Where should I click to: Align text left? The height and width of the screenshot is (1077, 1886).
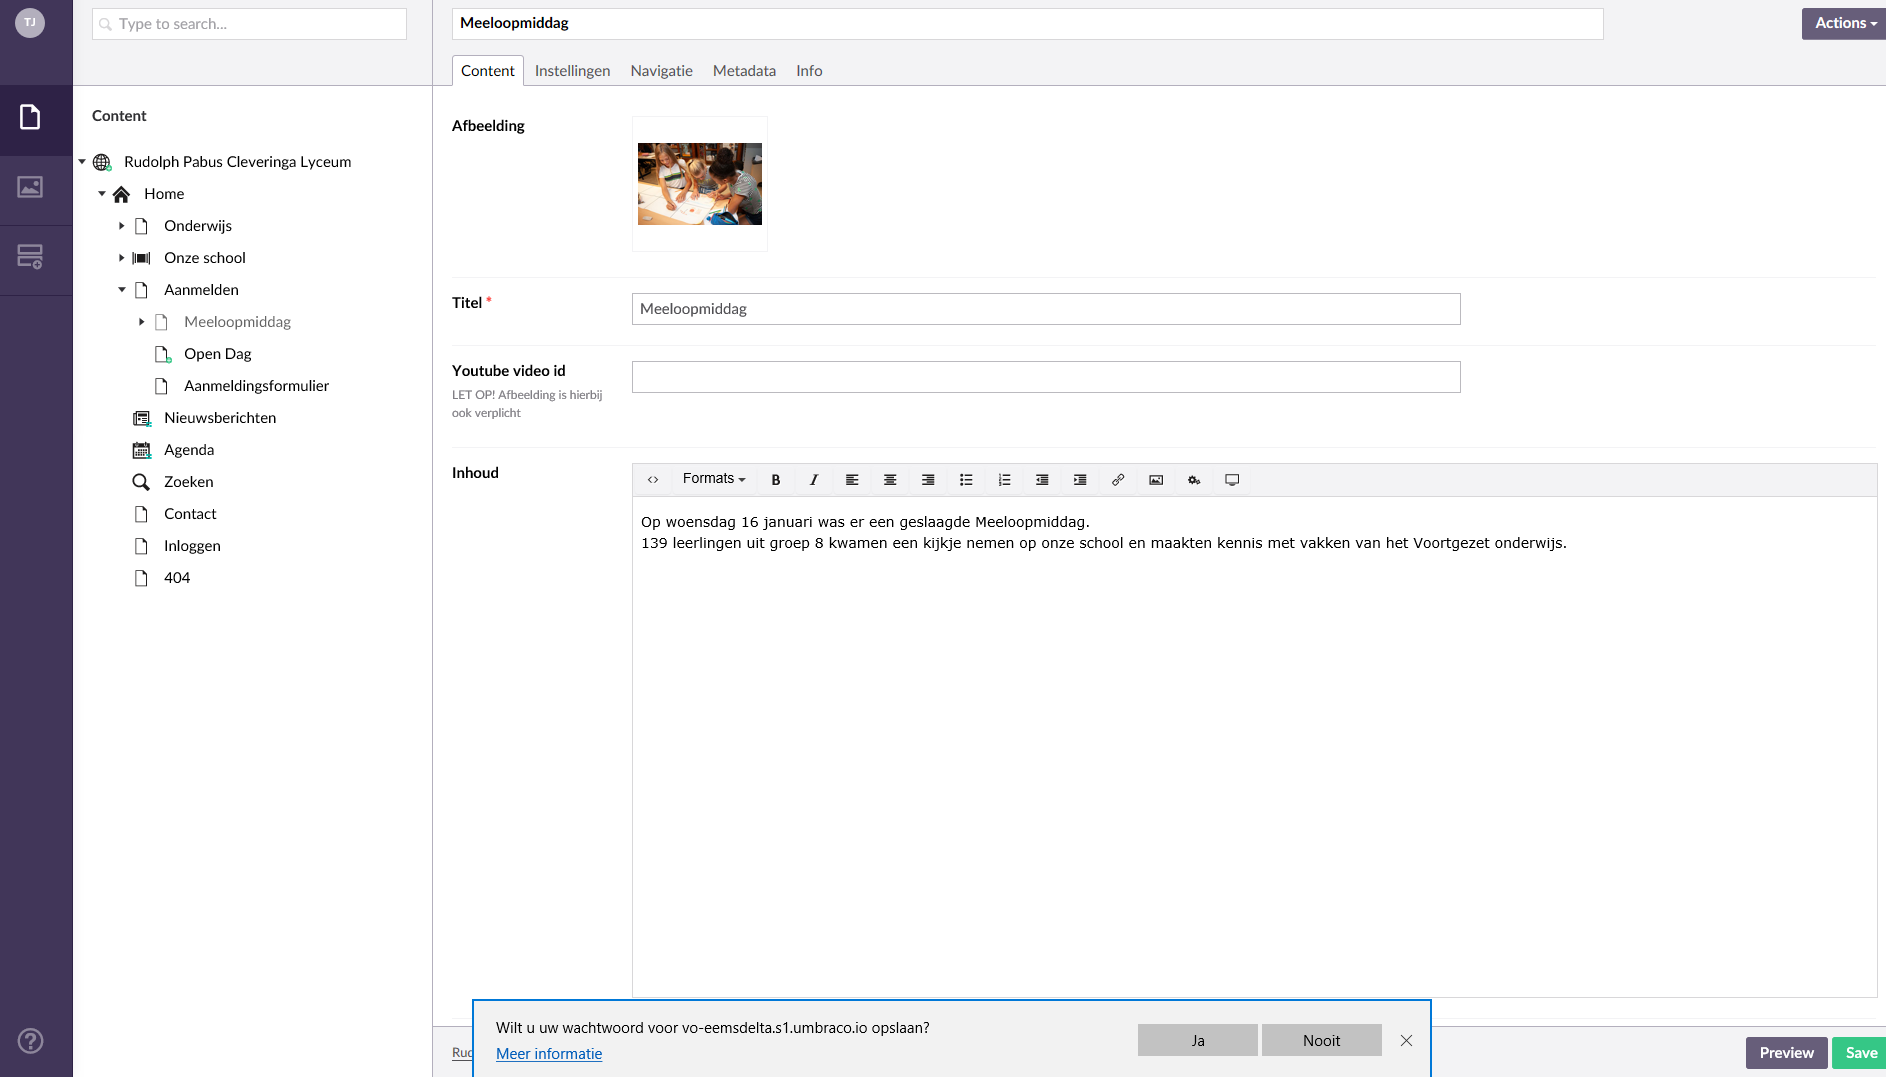point(852,480)
